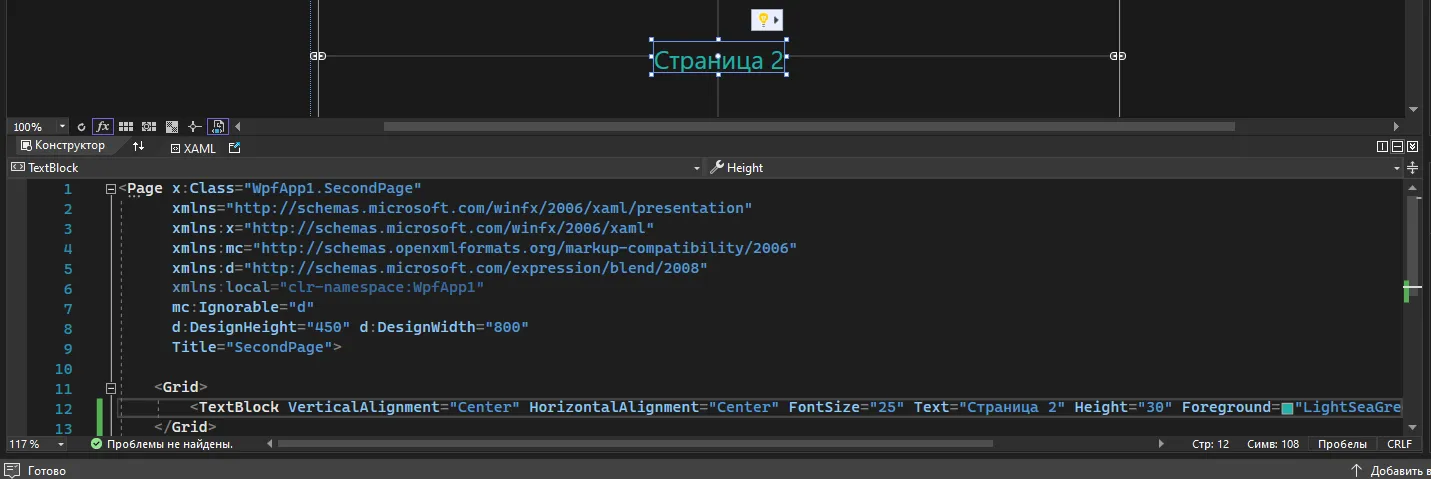
Task: Click d:DesignHeight="450" on line 8
Action: [x=261, y=328]
